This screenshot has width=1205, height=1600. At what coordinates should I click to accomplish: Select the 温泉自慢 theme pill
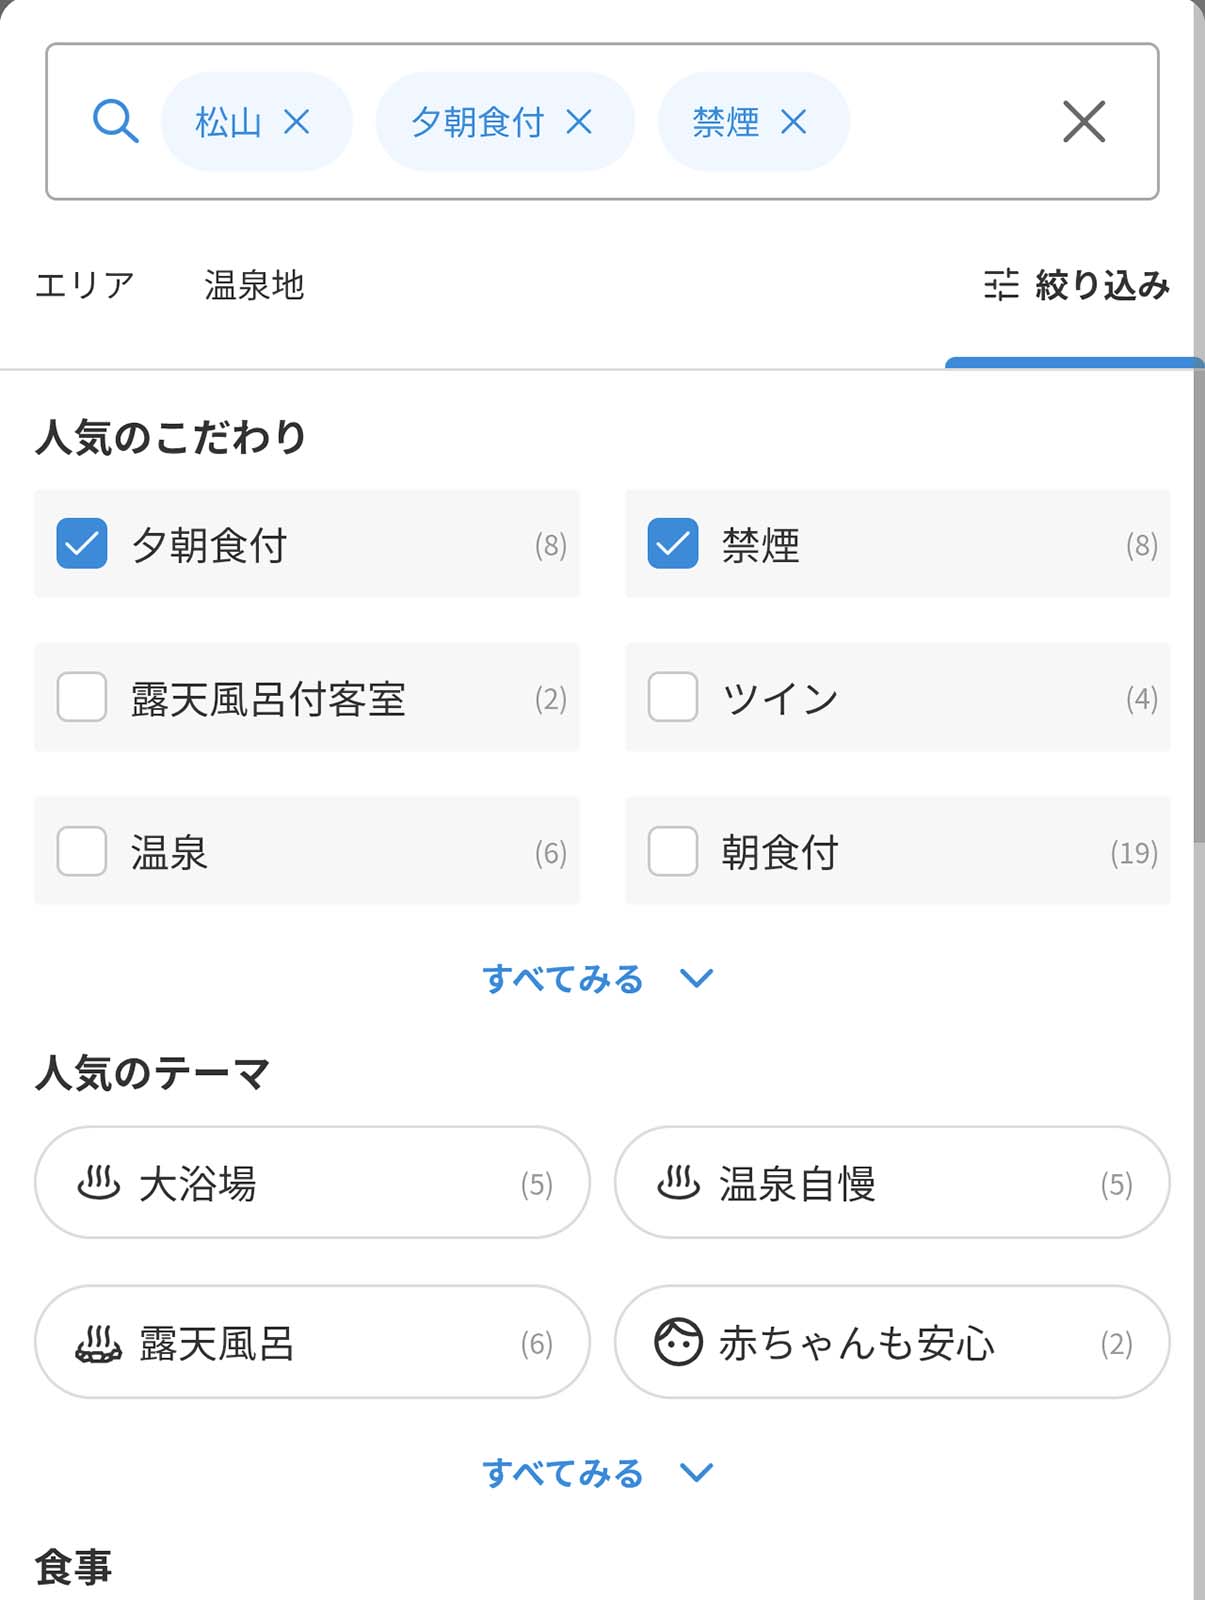pos(892,1183)
